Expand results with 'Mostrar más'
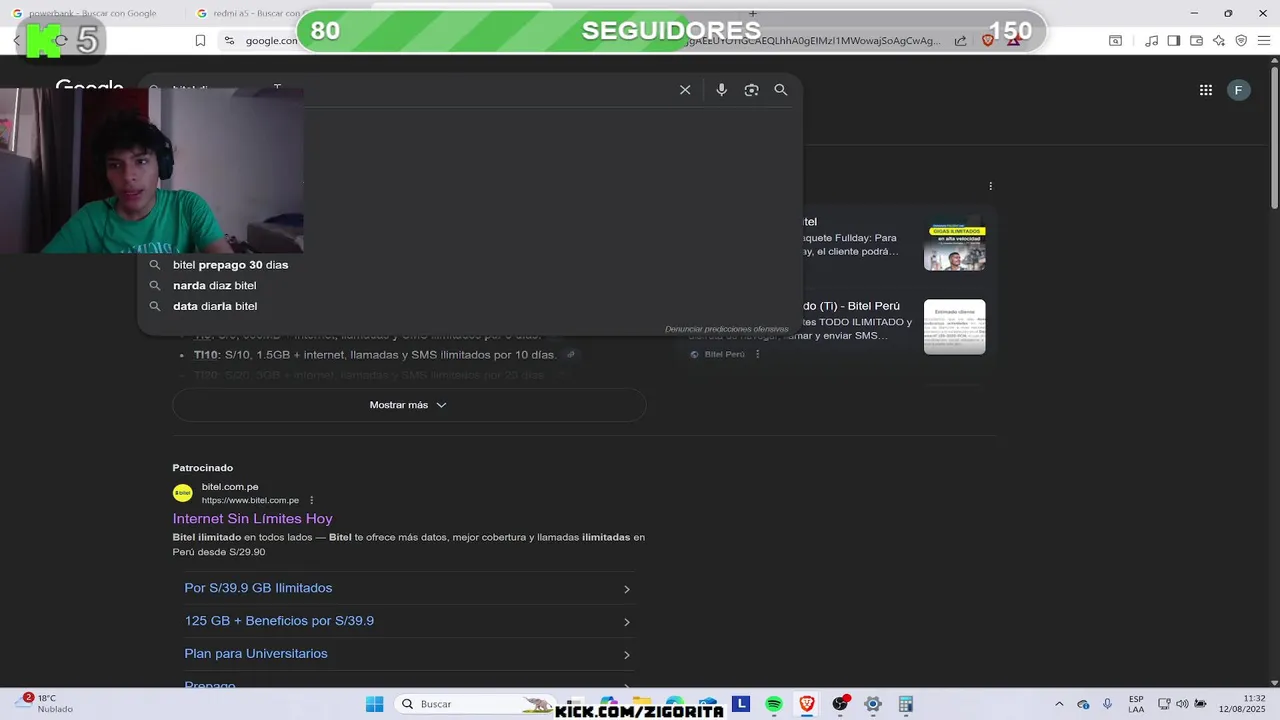 [x=409, y=405]
